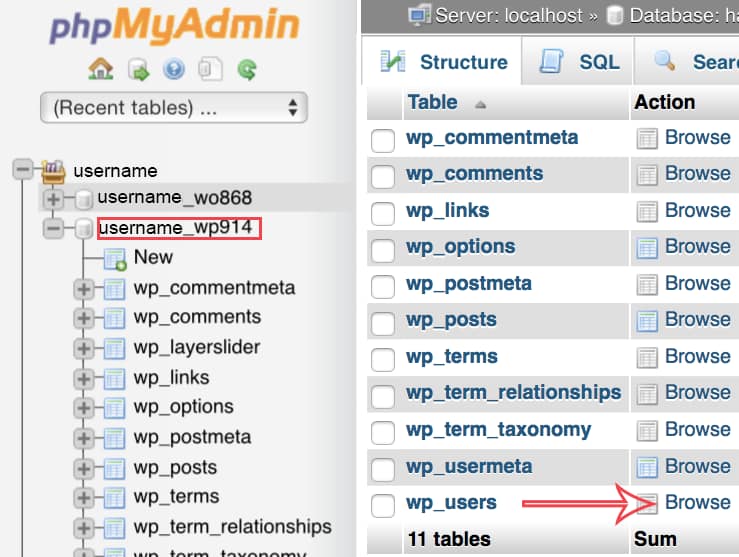Click the reload navigation panel icon

(247, 69)
